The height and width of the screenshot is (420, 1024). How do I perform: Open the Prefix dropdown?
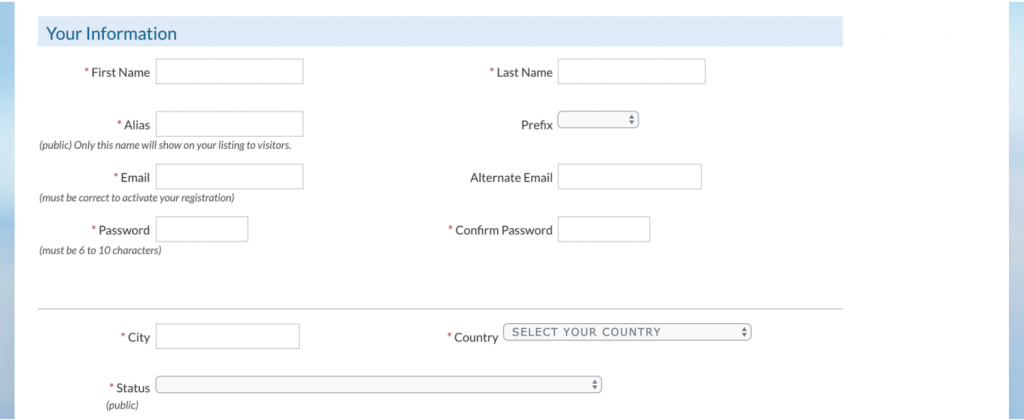[x=597, y=120]
